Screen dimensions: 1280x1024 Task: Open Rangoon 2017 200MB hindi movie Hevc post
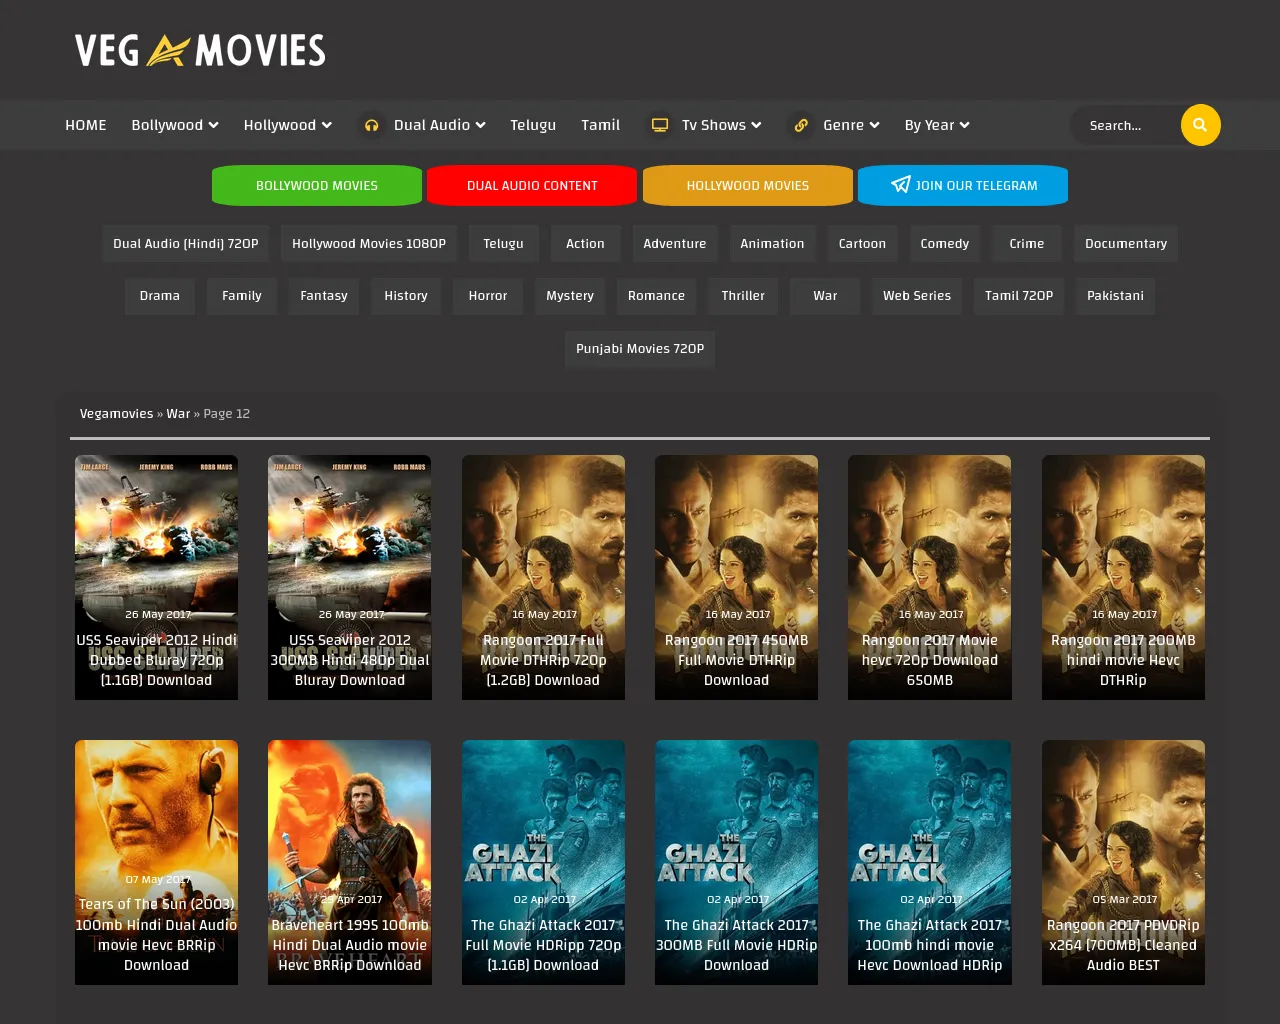click(1123, 577)
